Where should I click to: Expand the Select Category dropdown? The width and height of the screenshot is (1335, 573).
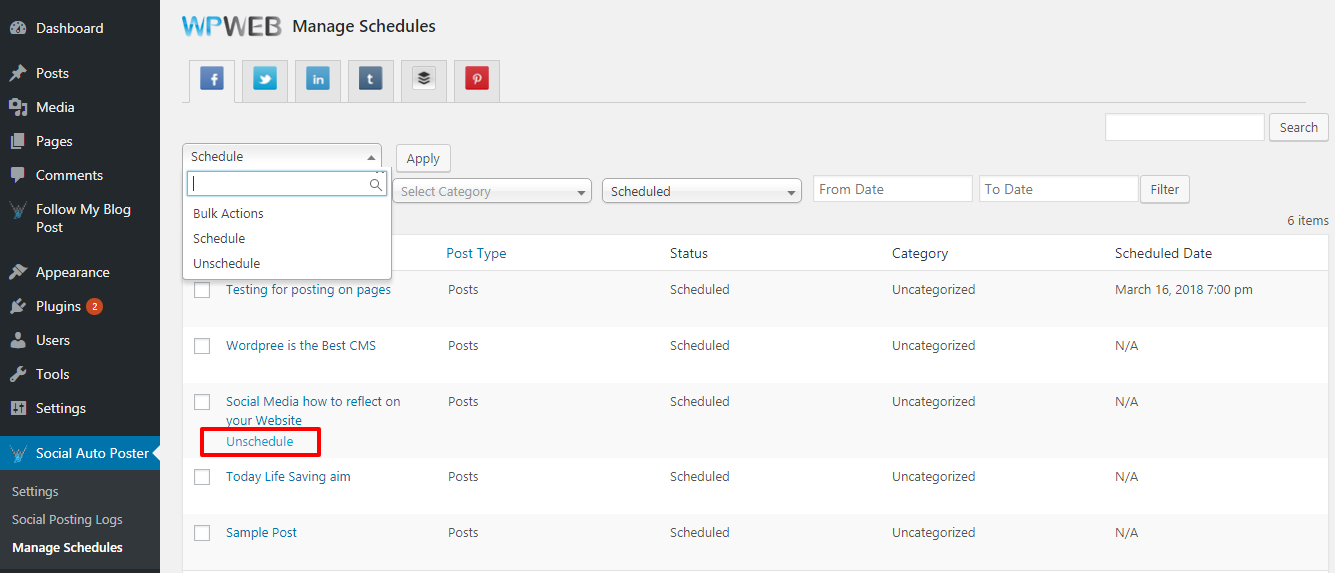pos(491,191)
